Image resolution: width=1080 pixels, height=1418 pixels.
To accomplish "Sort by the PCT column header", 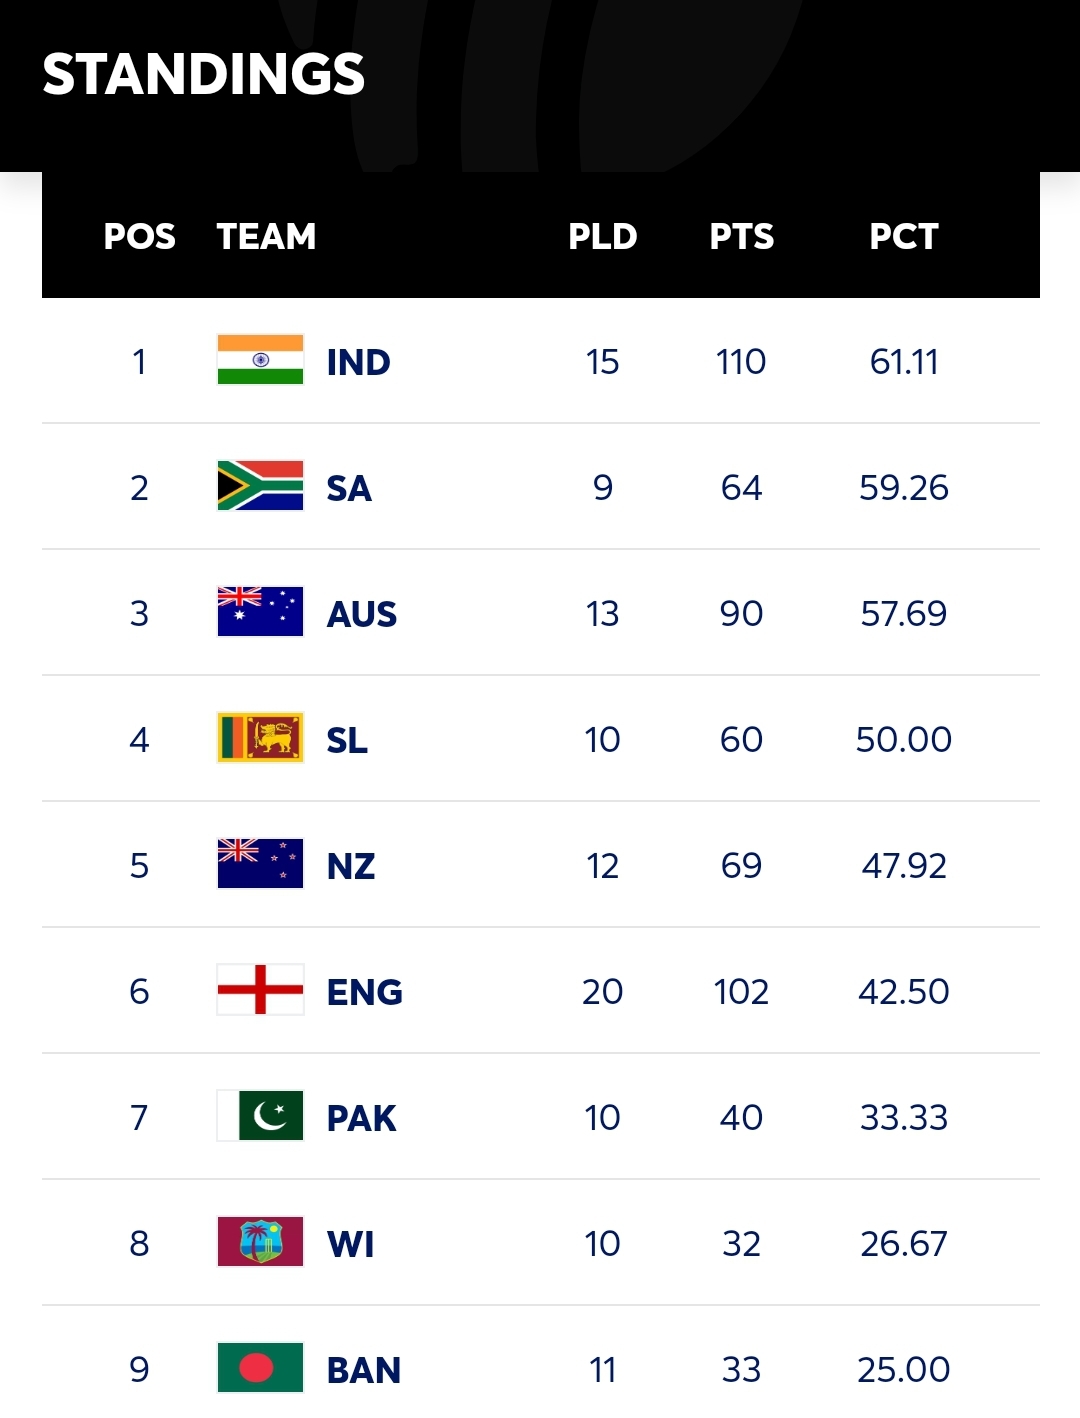I will tap(904, 236).
